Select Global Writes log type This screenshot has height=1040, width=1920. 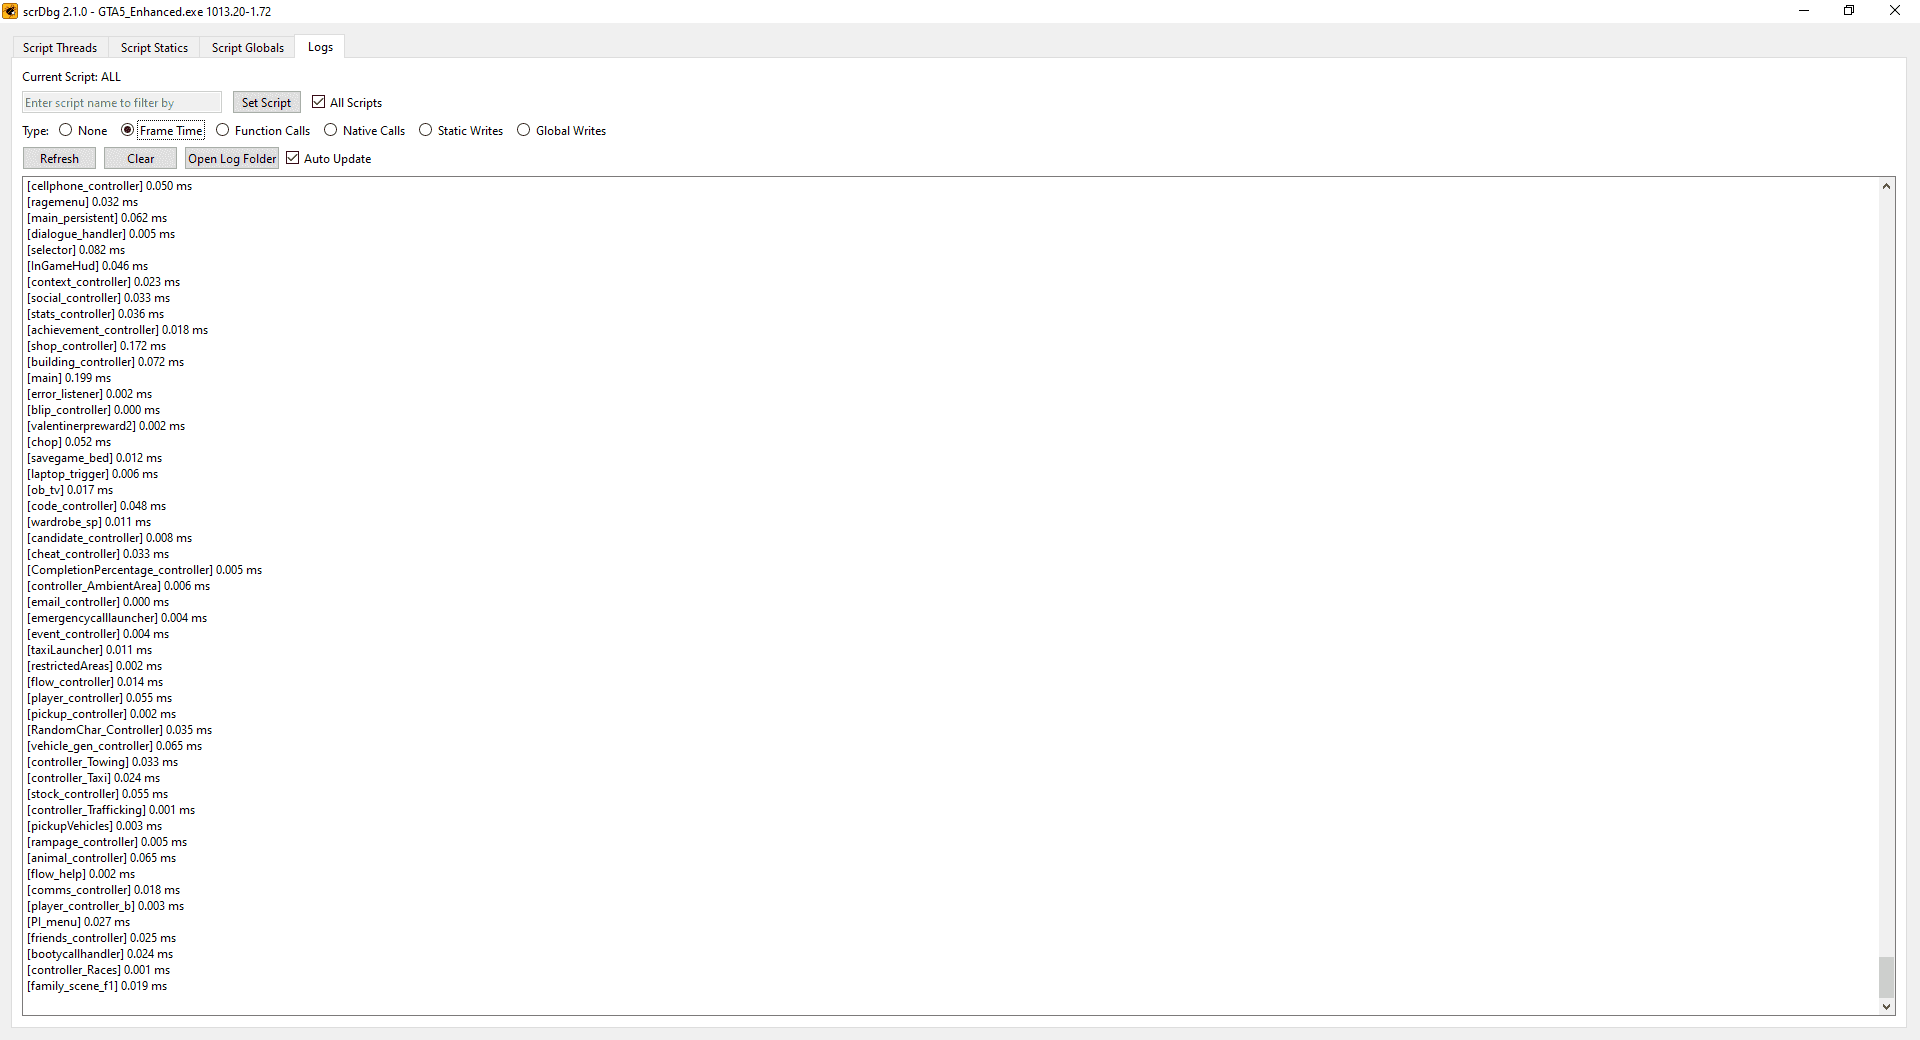point(524,130)
